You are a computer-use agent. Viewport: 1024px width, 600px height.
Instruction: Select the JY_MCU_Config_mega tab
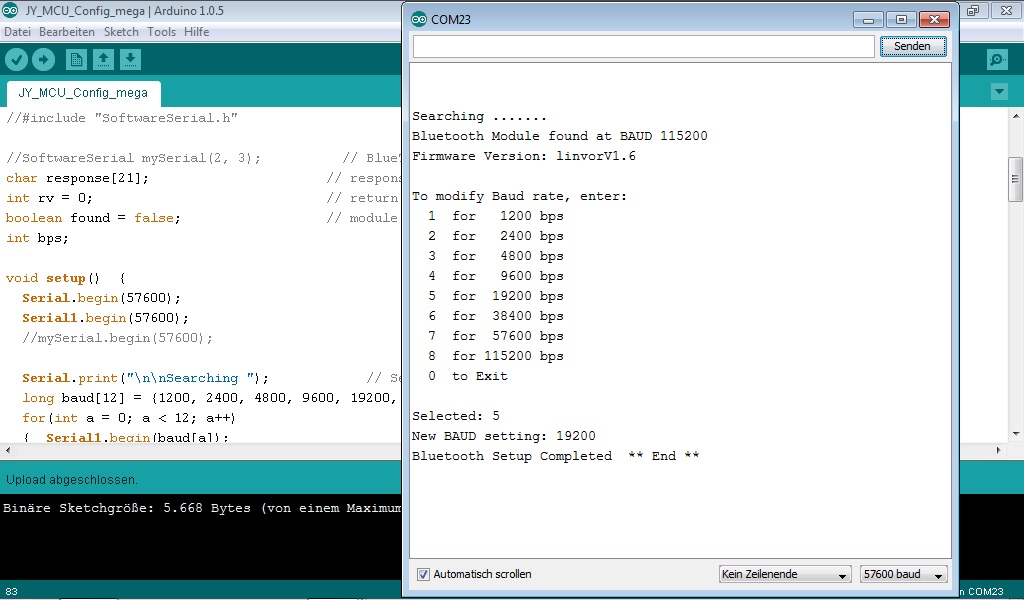(x=83, y=93)
